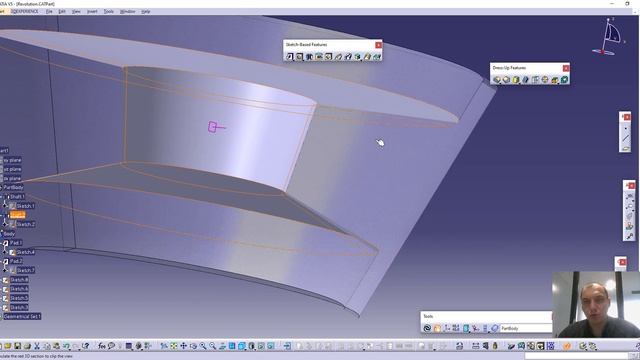Select the Point tool in right vertical toolbar
This screenshot has height=360, width=640.
click(x=626, y=129)
